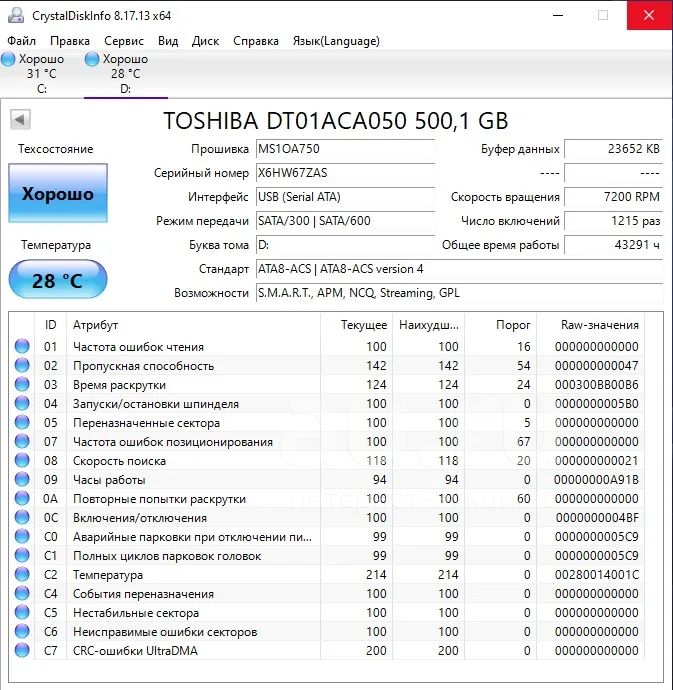
Task: Select disk D: tab showing 28 °C
Action: point(125,73)
